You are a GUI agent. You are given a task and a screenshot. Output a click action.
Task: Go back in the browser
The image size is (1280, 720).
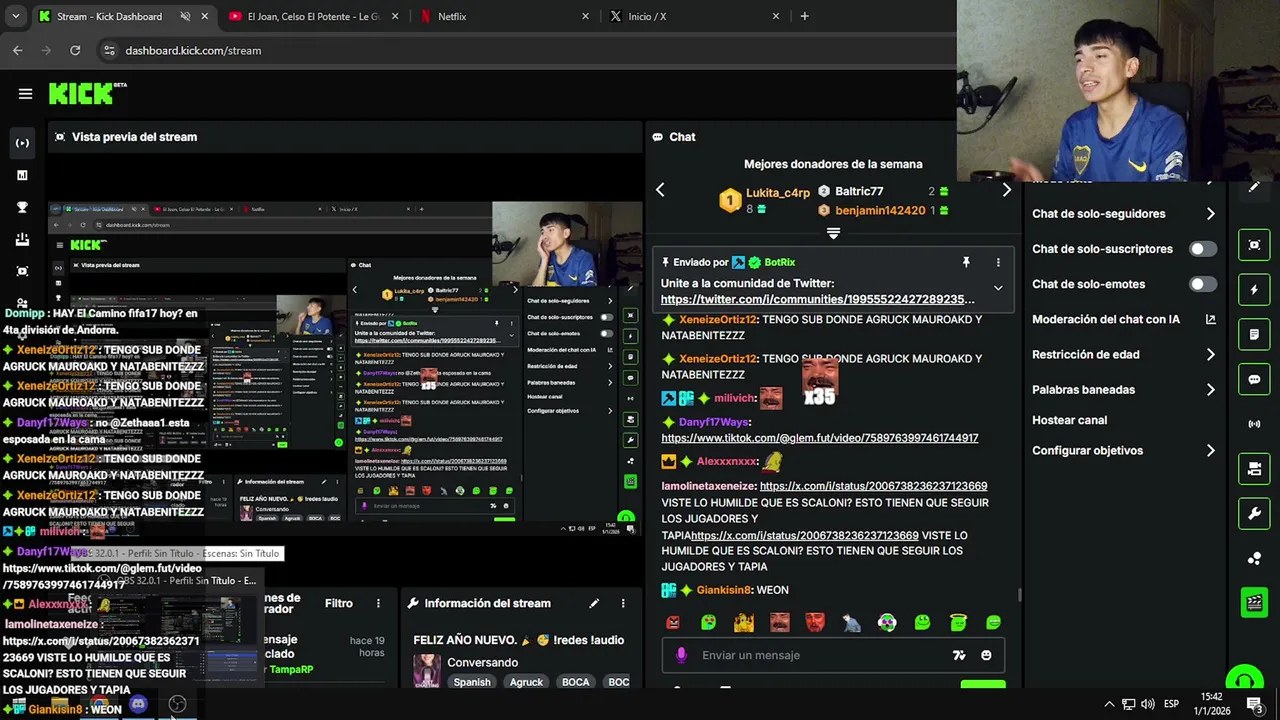coord(18,50)
